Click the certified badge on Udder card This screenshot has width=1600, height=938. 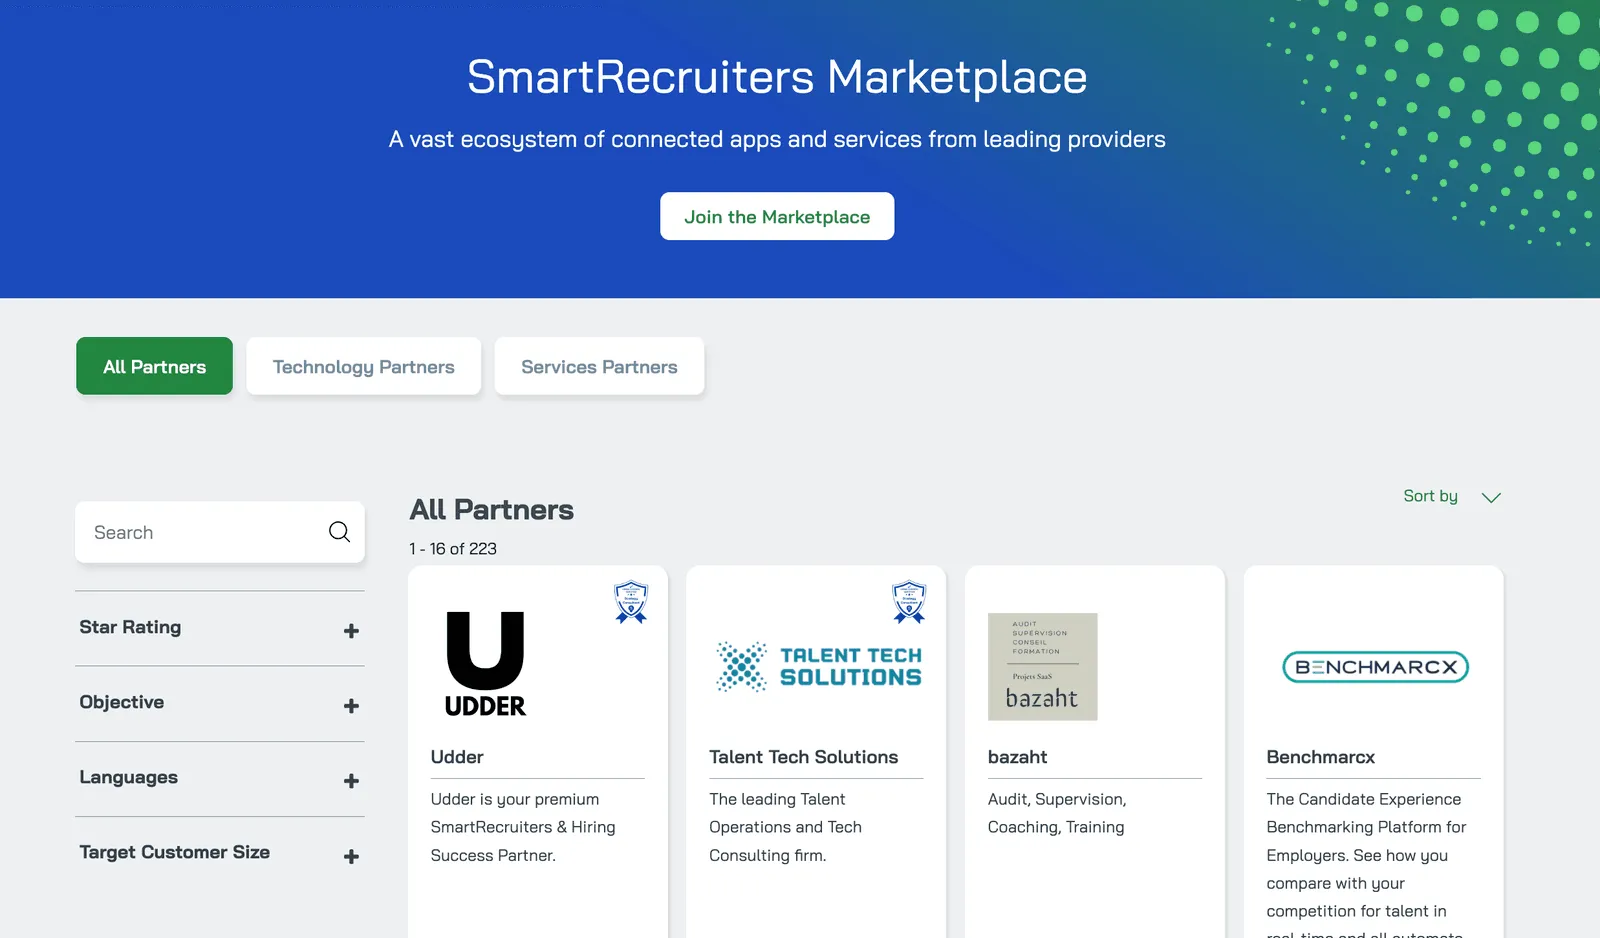(x=631, y=602)
